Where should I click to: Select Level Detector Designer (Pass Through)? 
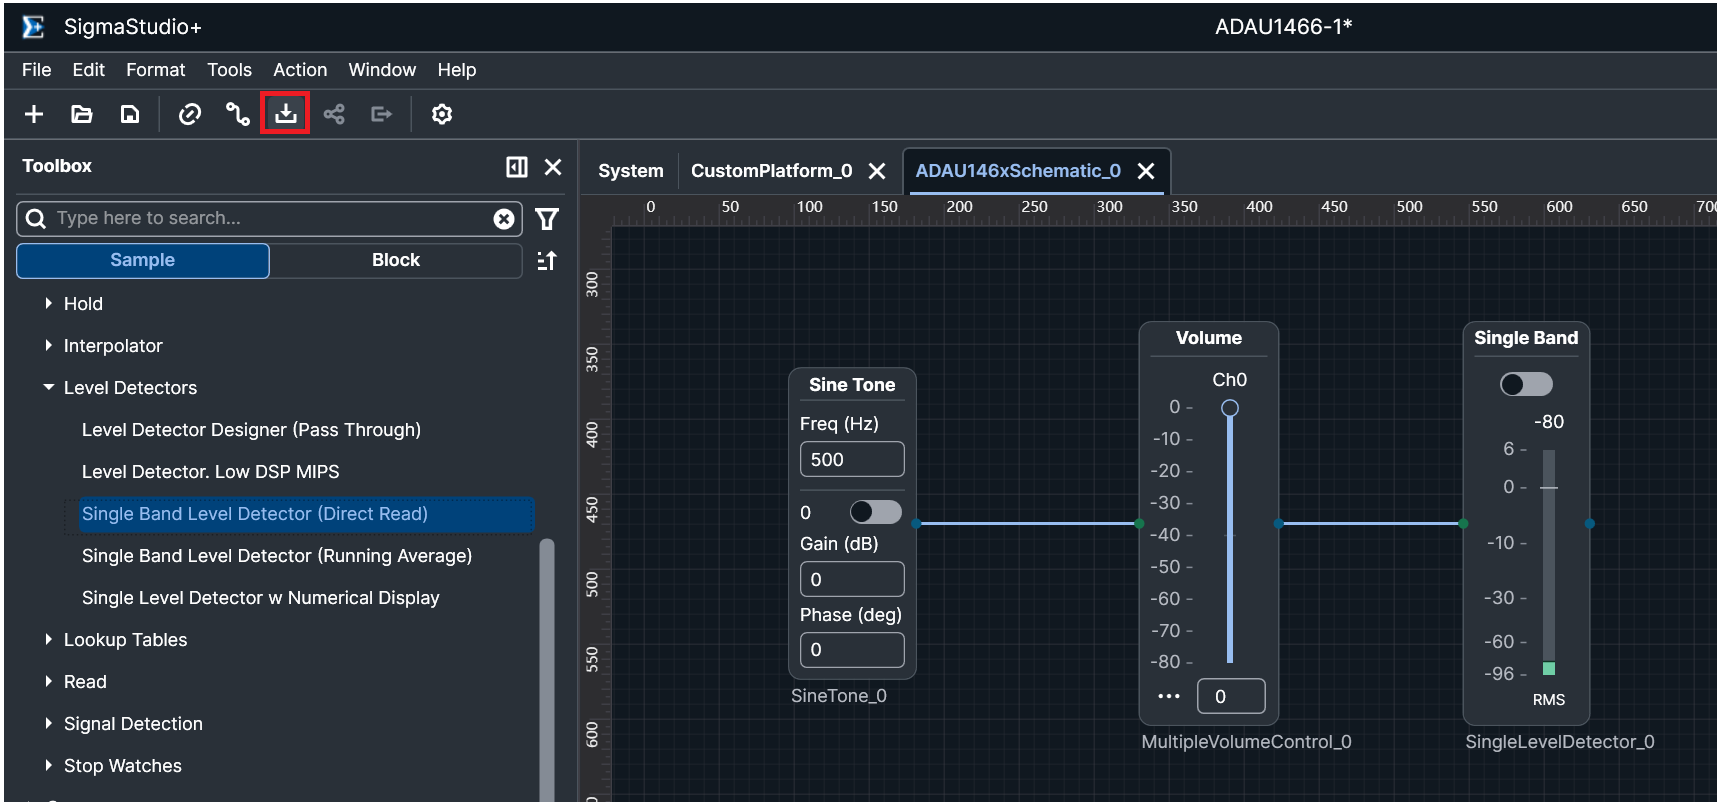point(251,430)
